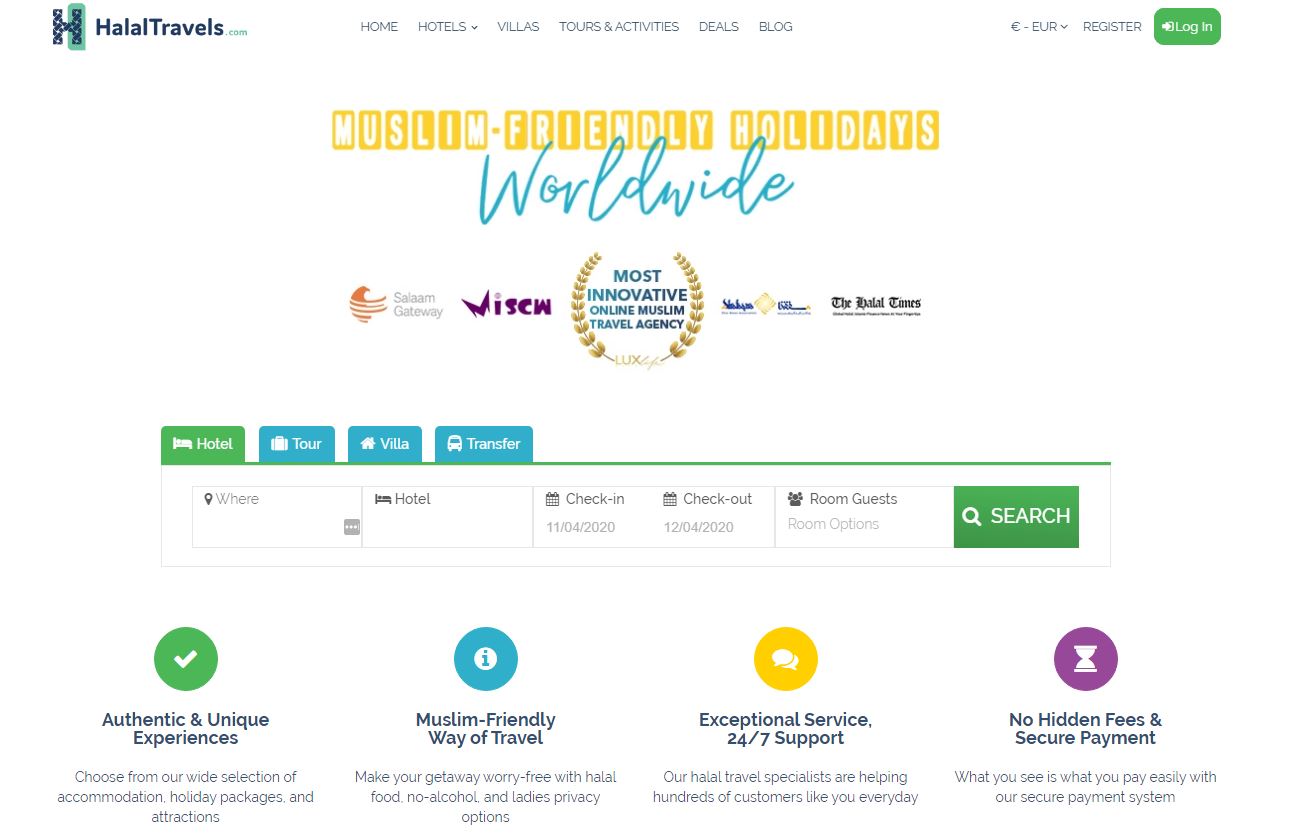Click the house icon on Villa tab

(368, 444)
